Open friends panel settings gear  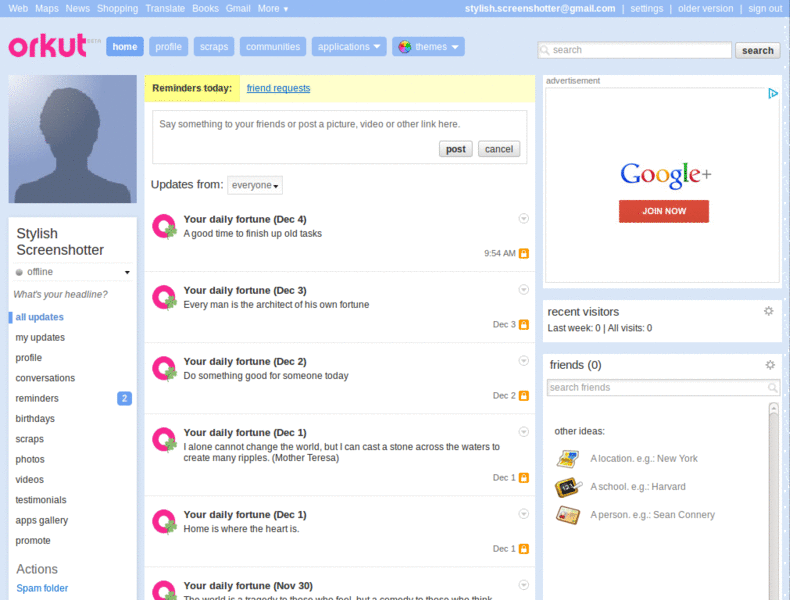(770, 365)
